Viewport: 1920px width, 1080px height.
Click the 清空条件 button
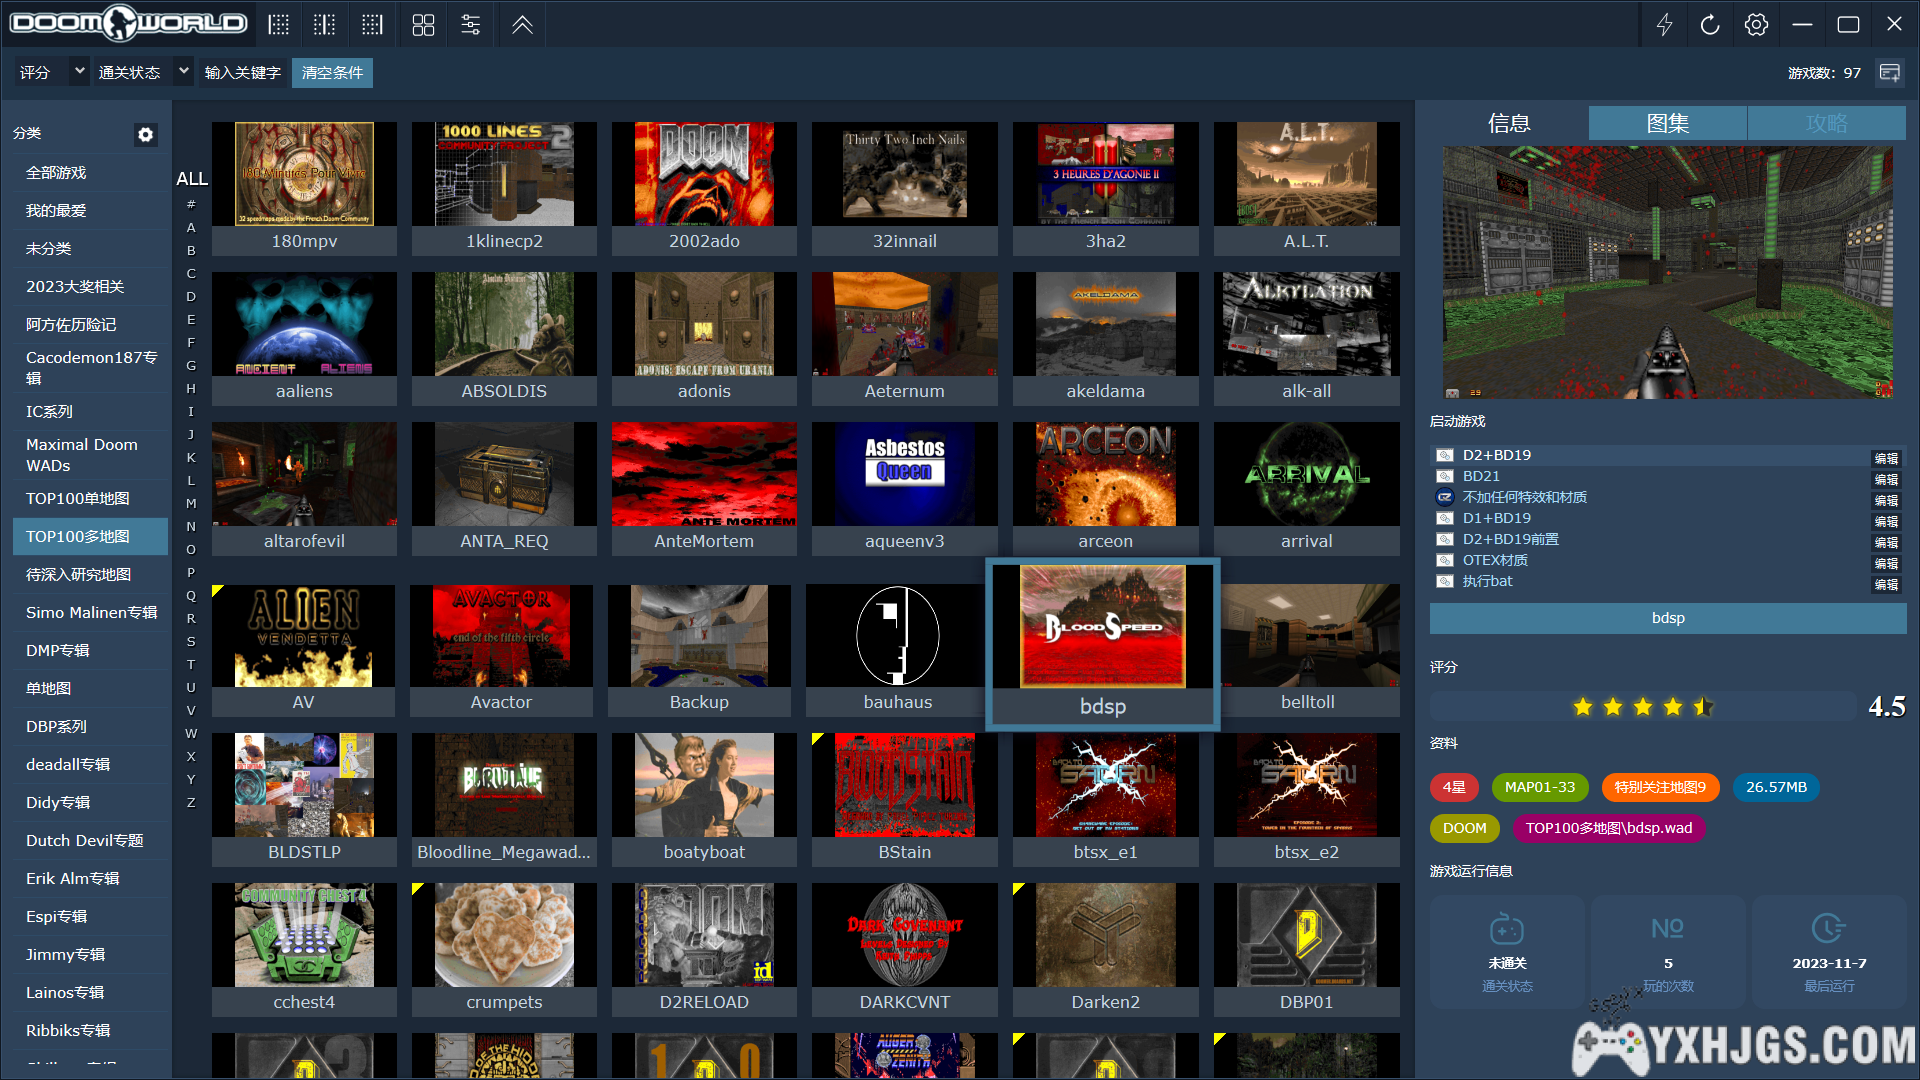(332, 73)
